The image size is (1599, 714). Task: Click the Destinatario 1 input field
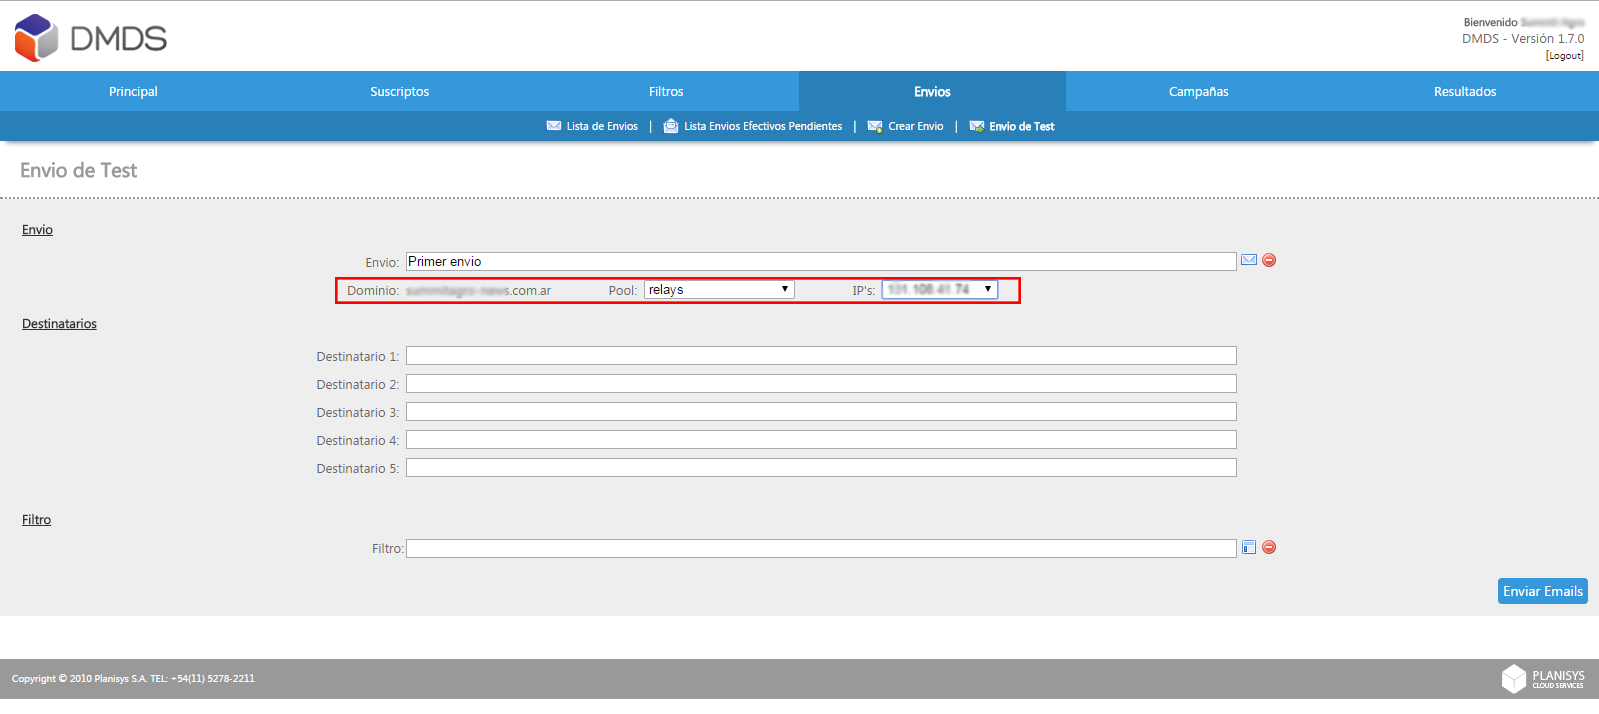pyautogui.click(x=821, y=356)
